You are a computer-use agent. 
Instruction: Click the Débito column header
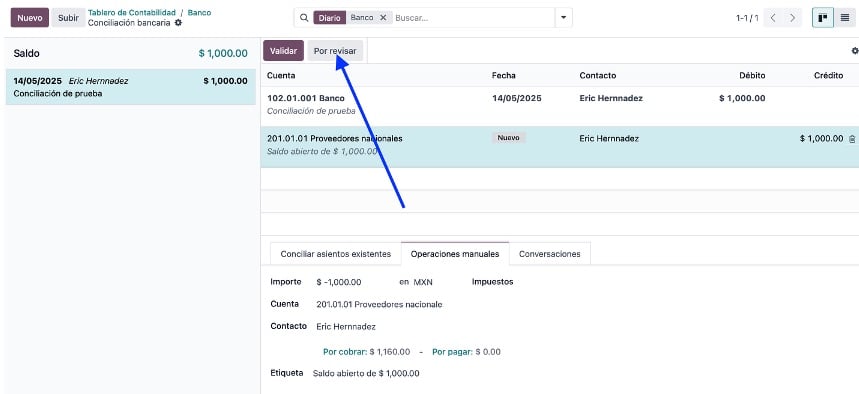click(752, 76)
